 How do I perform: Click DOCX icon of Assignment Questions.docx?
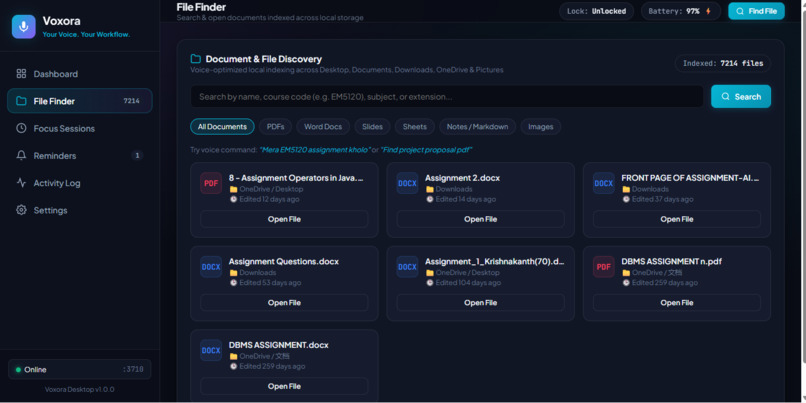[x=211, y=267]
